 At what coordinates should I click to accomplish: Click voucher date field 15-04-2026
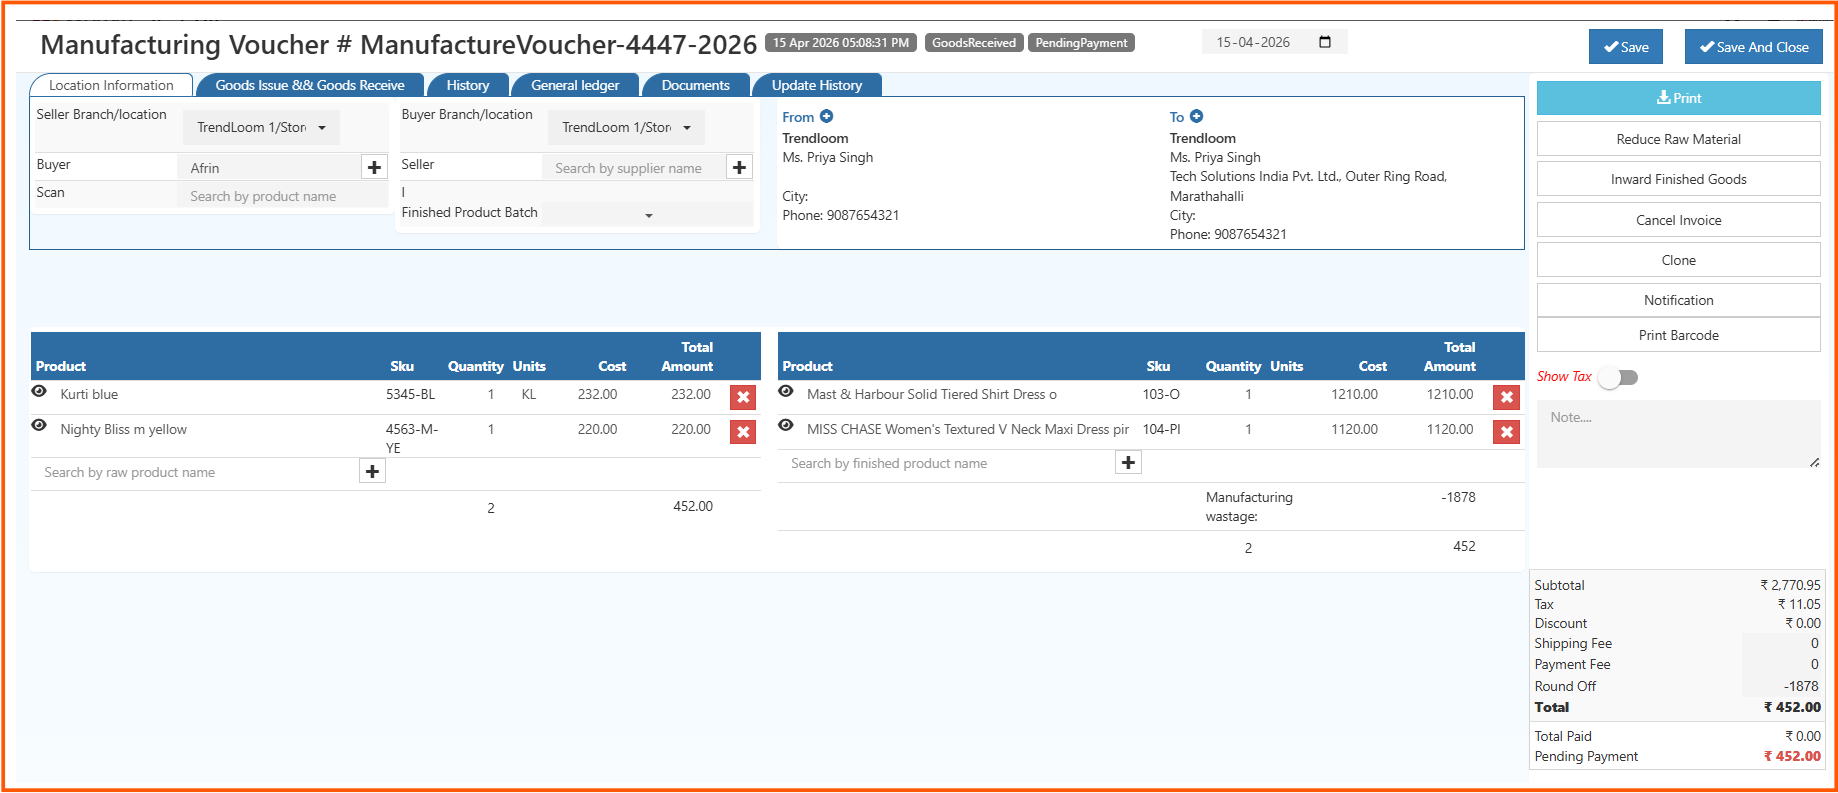pyautogui.click(x=1274, y=42)
